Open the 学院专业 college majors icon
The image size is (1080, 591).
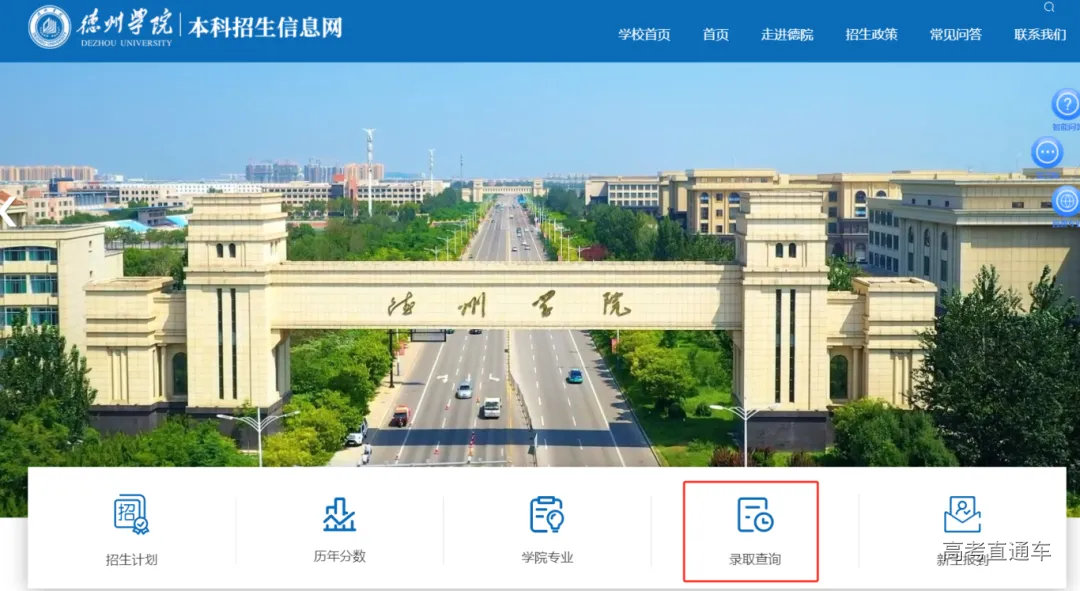click(545, 517)
